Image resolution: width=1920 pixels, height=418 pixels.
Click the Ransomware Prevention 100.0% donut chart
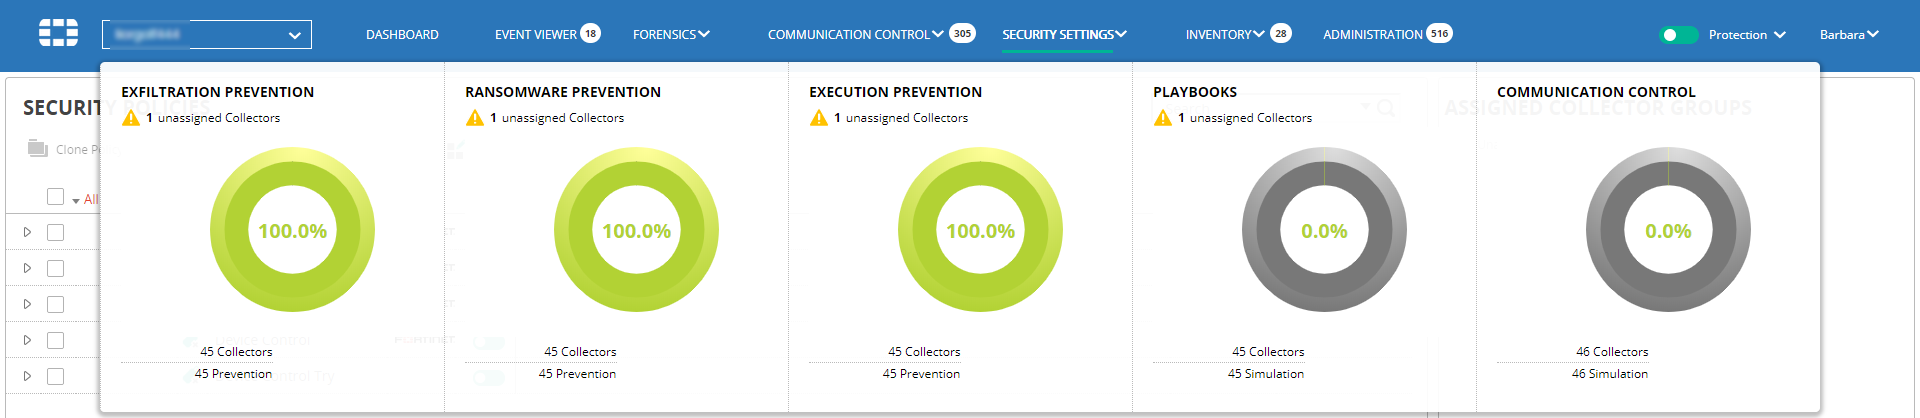pos(636,231)
